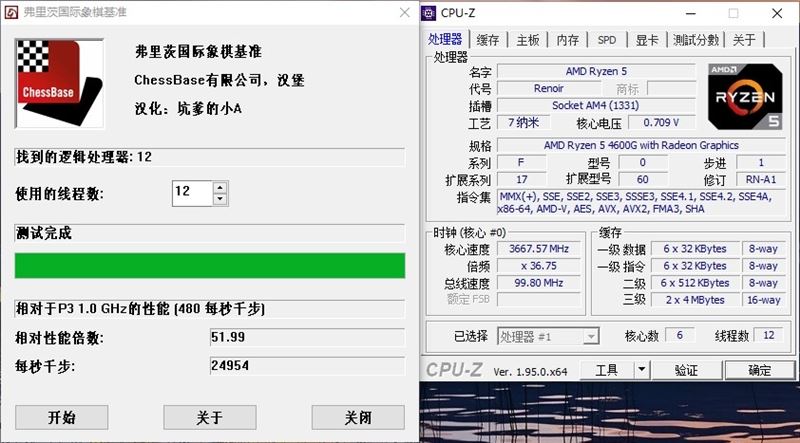800x443 pixels.
Task: Click the 找到的逻辑处理器: 12 field
Action: tap(210, 157)
